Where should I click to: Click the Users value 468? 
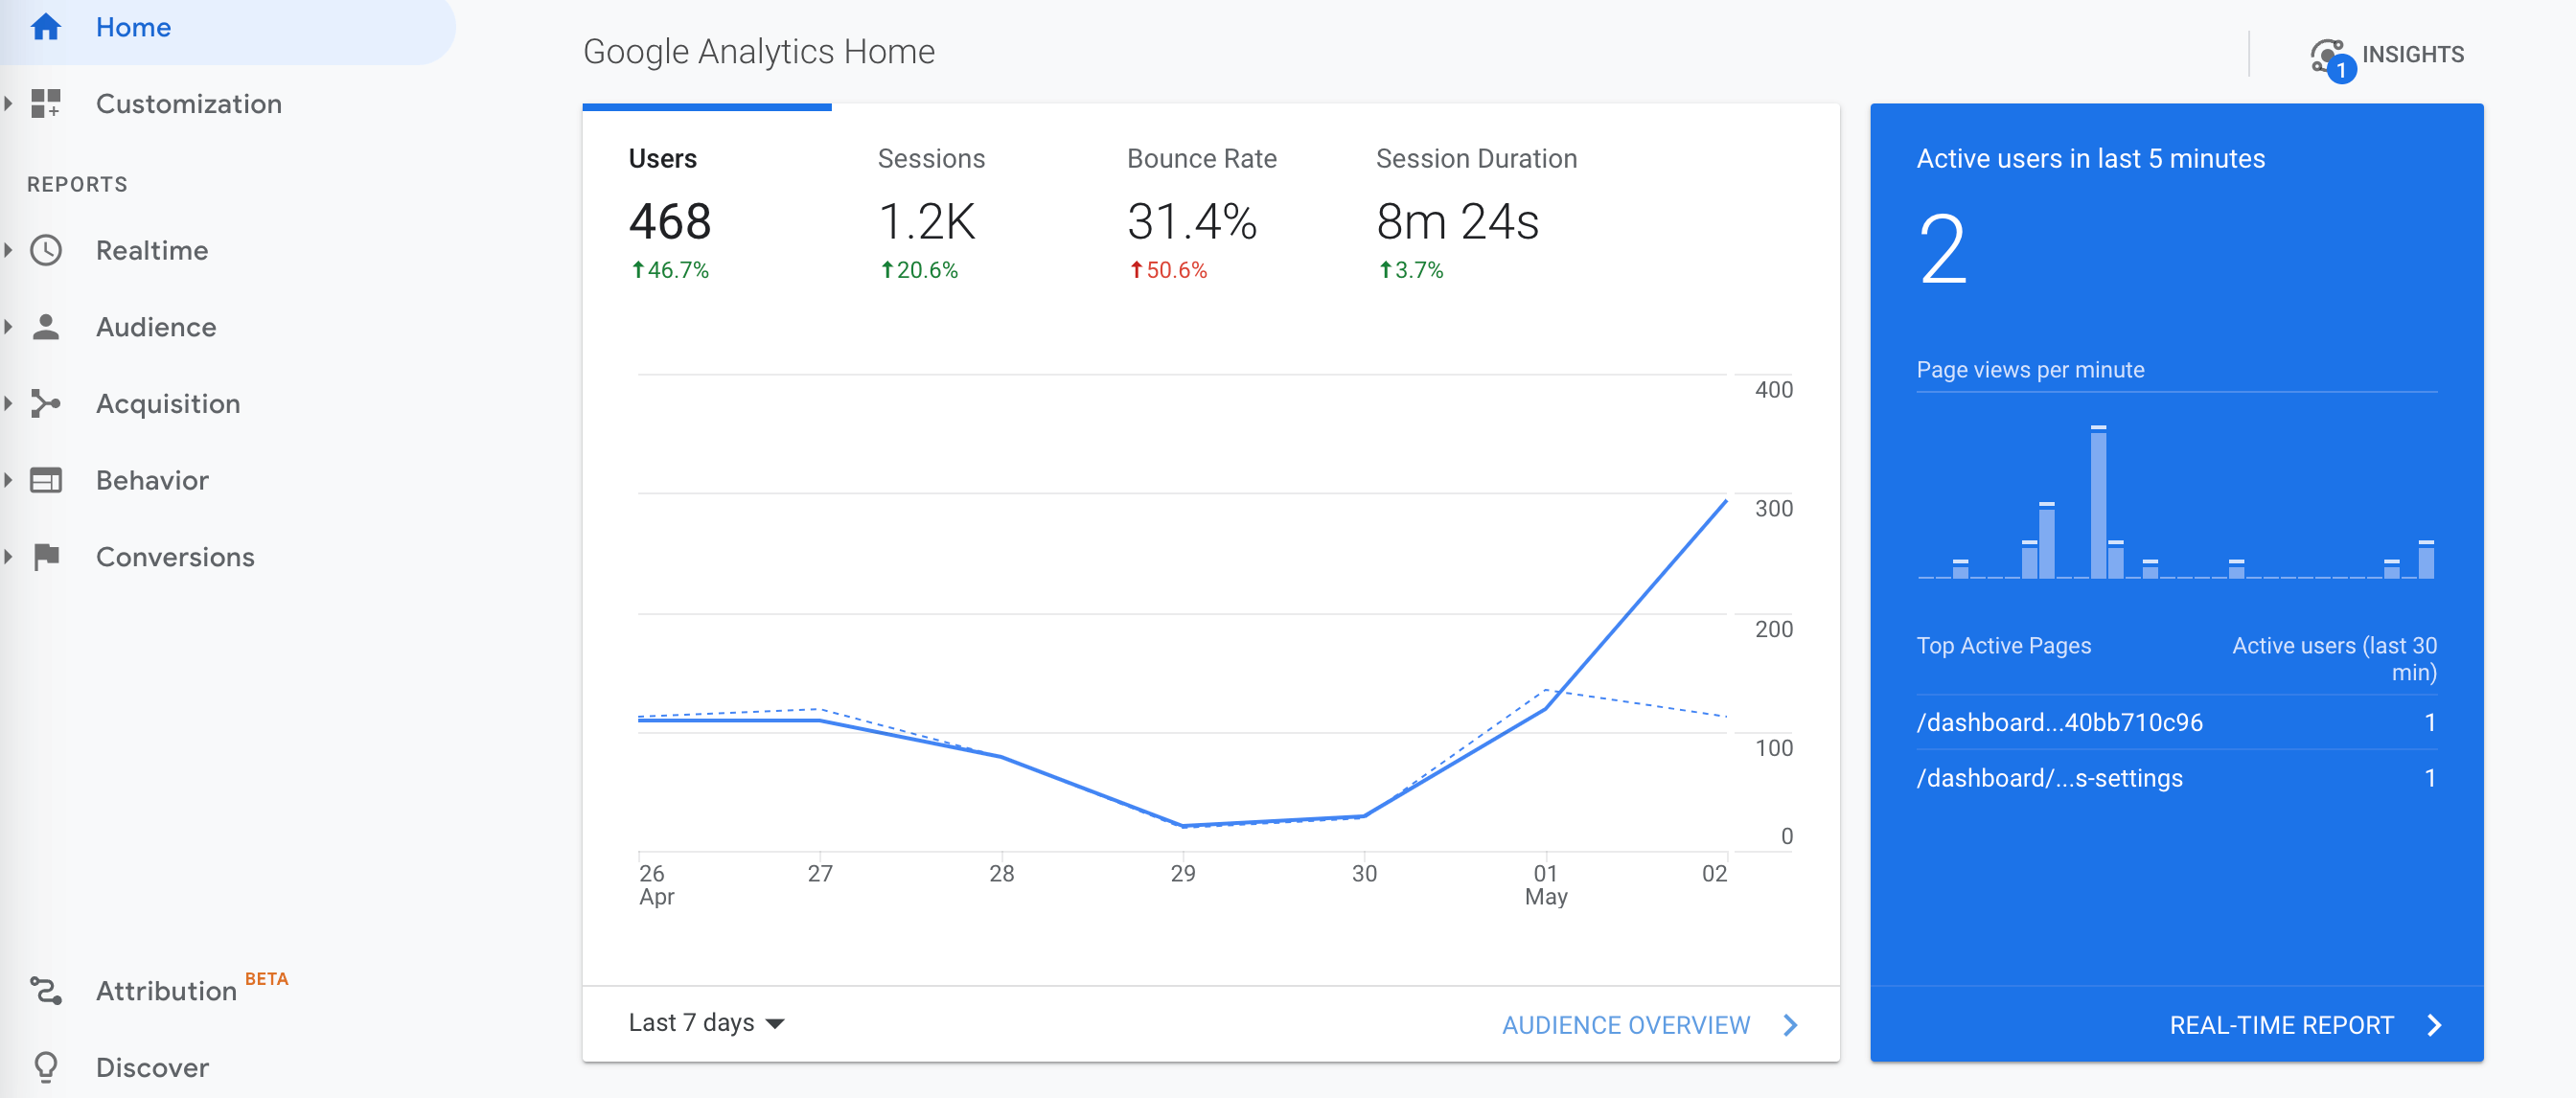point(670,221)
